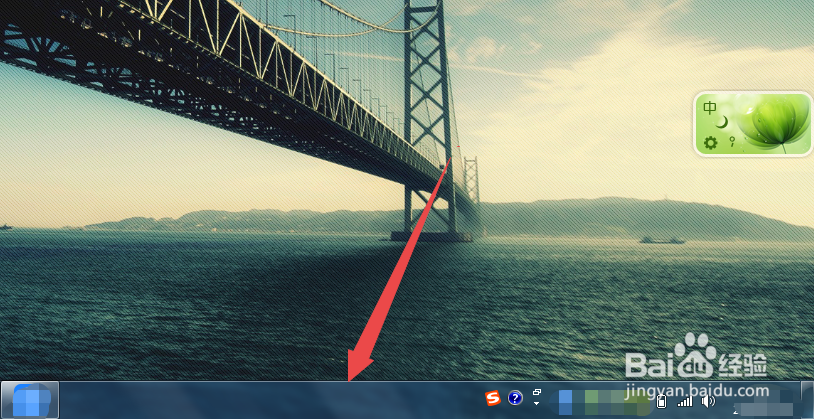Open the volume speaker icon
This screenshot has height=419, width=814.
(x=708, y=401)
